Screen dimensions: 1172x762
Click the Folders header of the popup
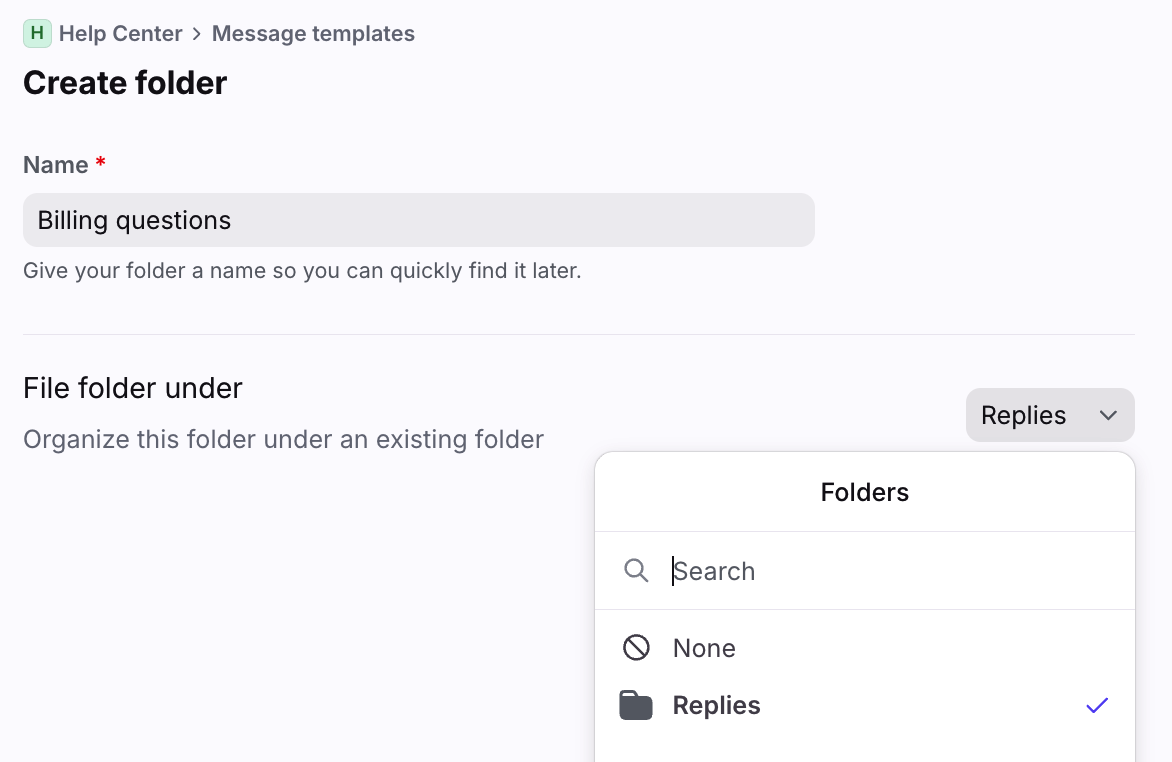[864, 492]
